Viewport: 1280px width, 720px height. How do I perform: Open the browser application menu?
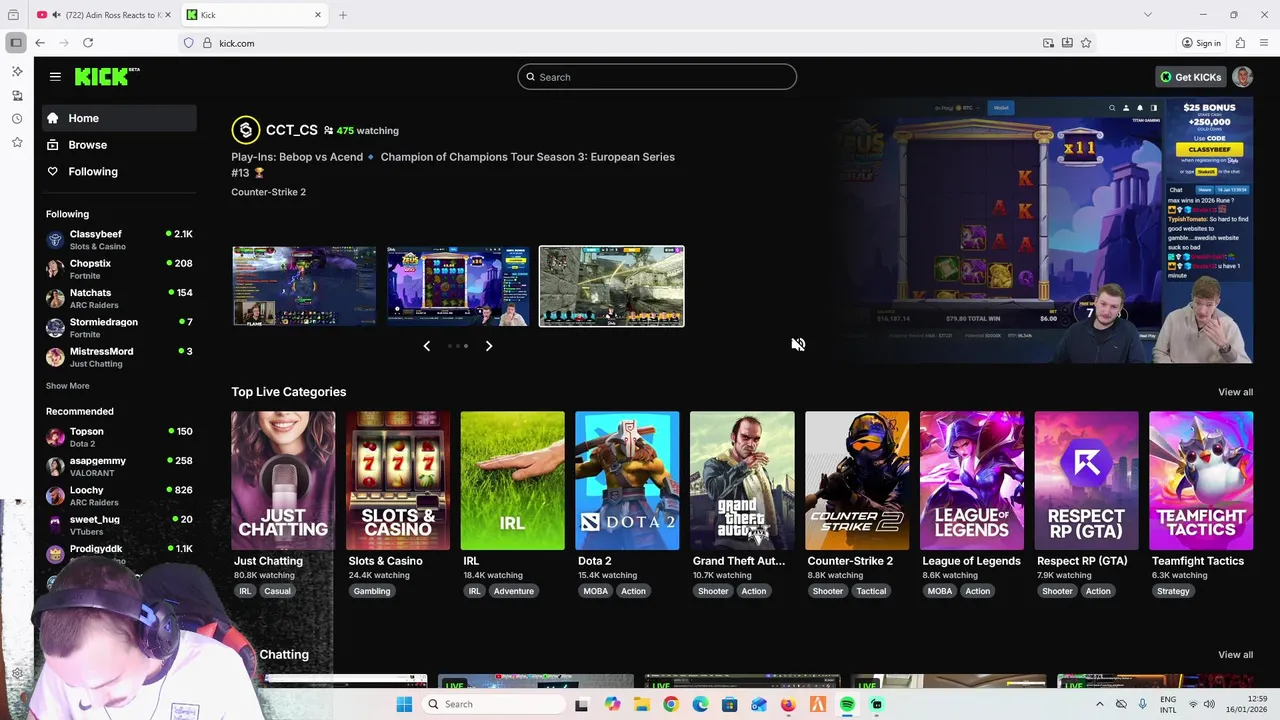(x=1264, y=43)
